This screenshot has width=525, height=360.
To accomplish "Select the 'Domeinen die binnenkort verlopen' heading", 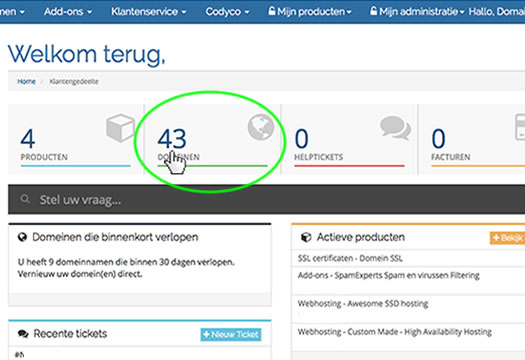I will coord(115,237).
